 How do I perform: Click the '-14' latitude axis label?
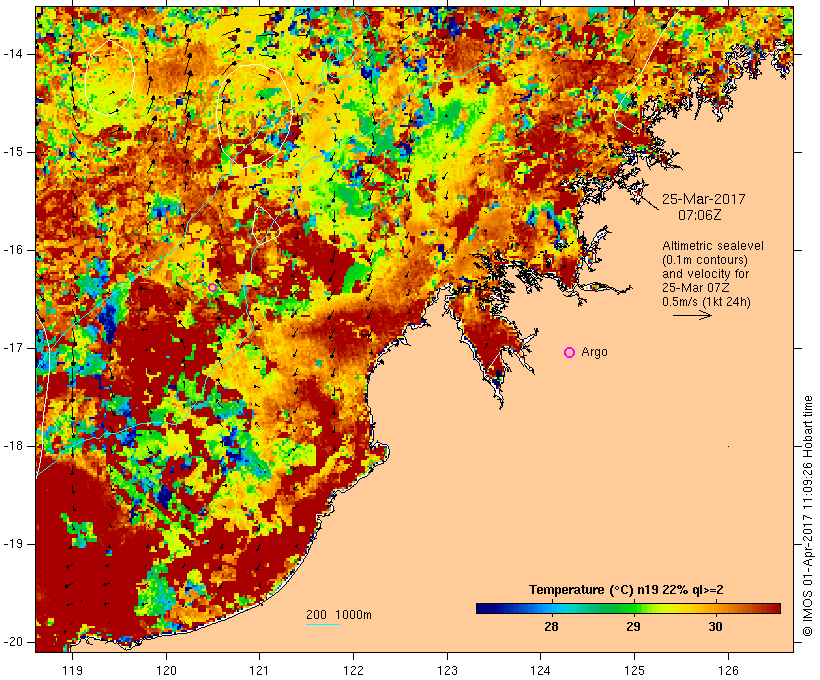pyautogui.click(x=13, y=54)
